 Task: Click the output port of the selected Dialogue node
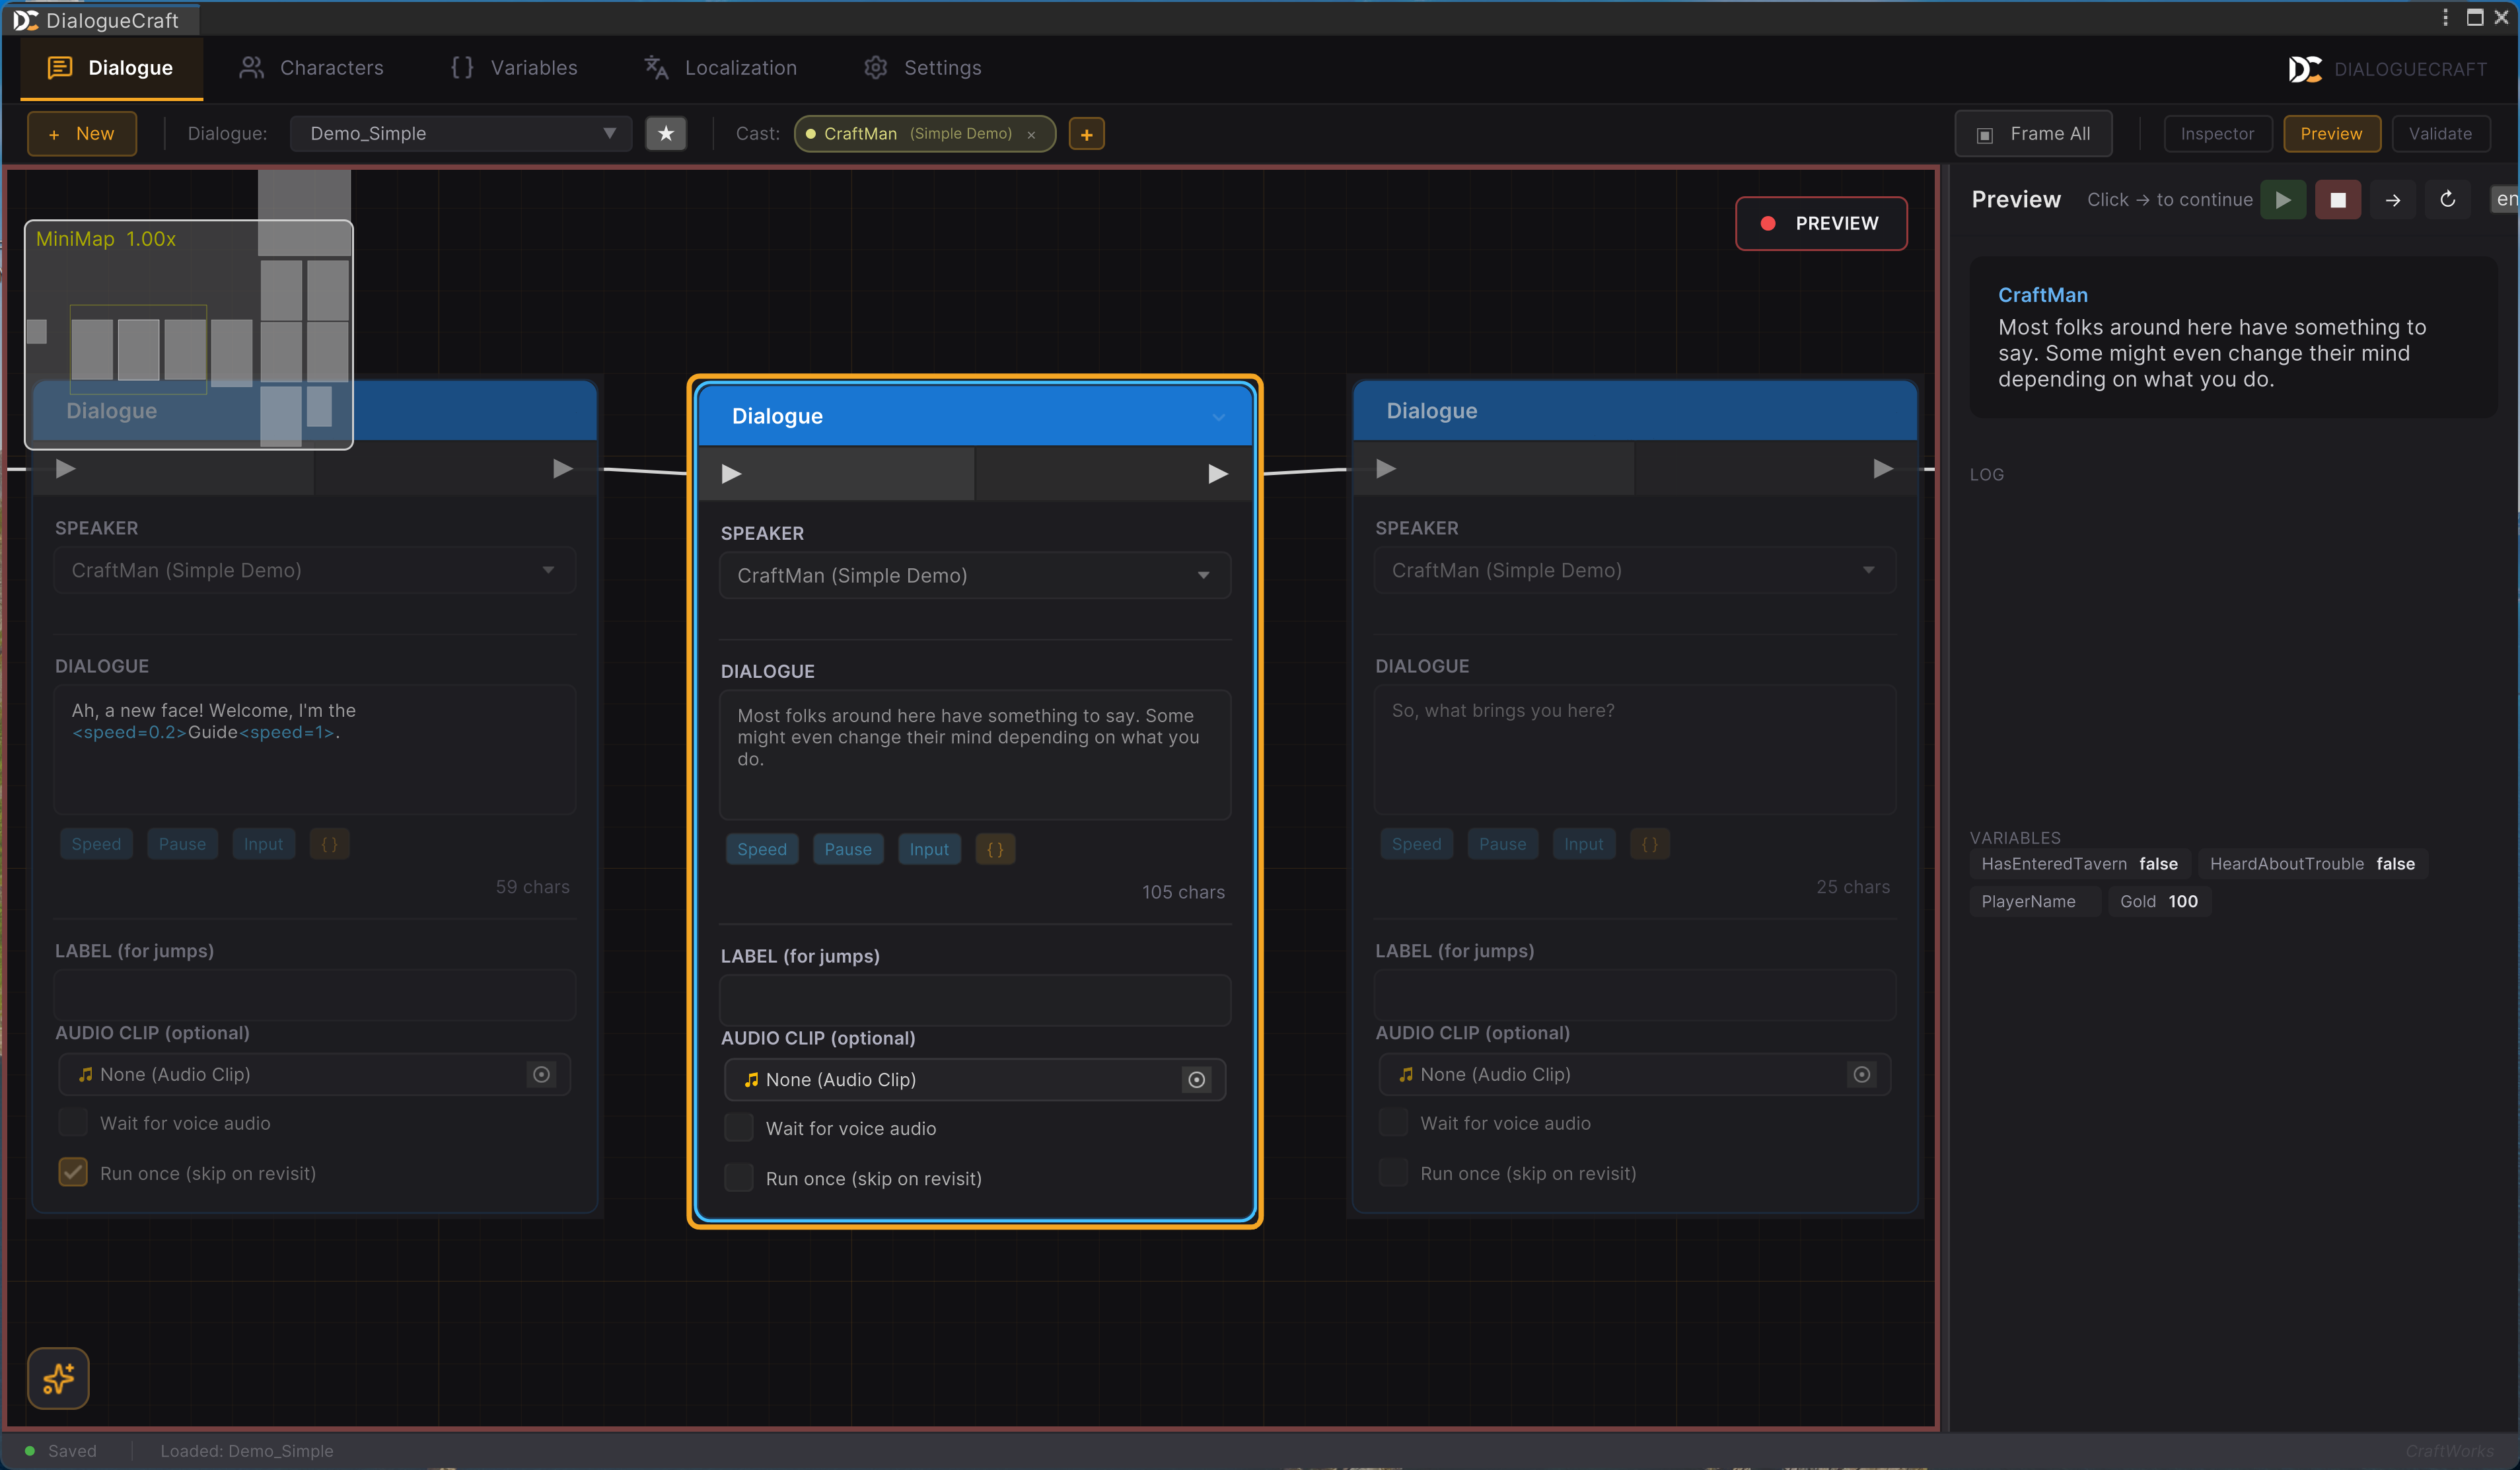1217,473
